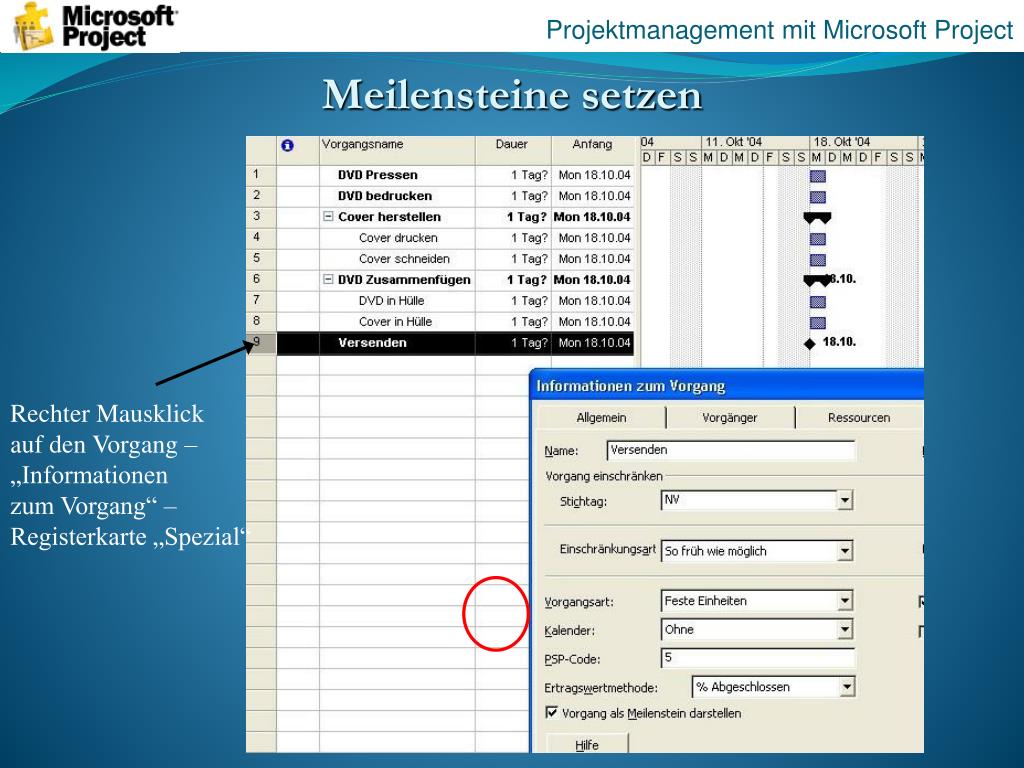Image resolution: width=1024 pixels, height=768 pixels.
Task: Click the DVD in Hülle task name cell
Action: pyautogui.click(x=397, y=300)
